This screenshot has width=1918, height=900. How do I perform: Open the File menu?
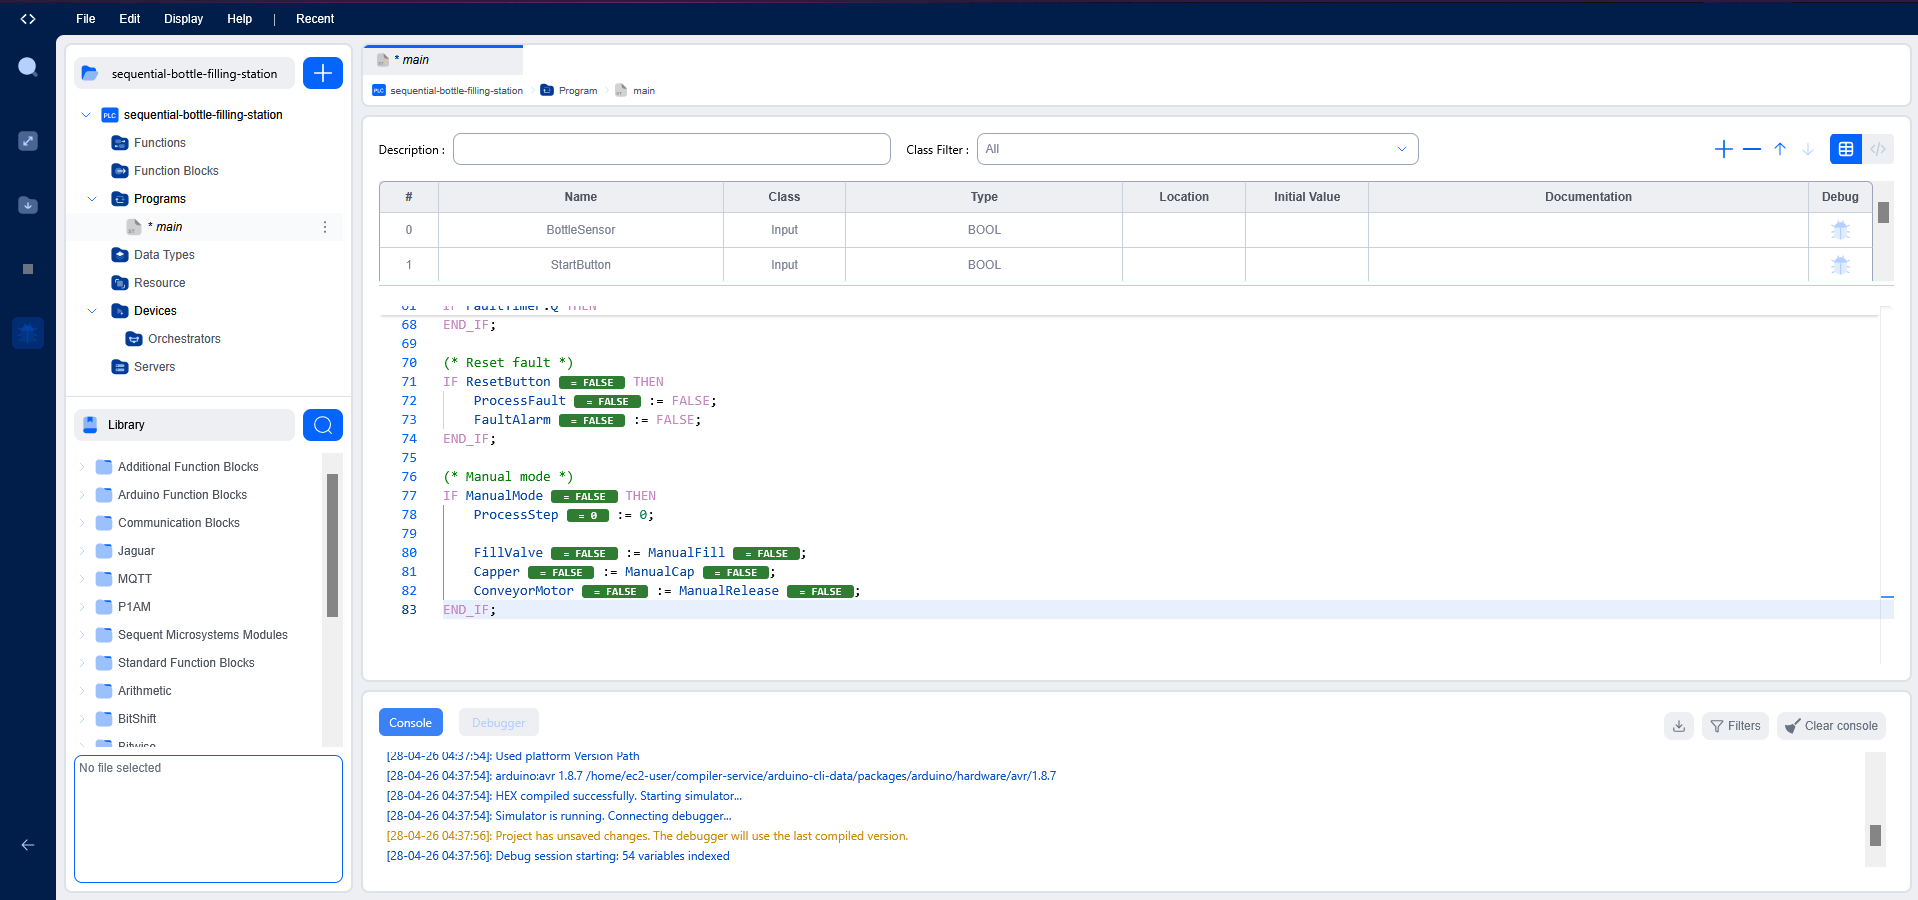tap(86, 19)
